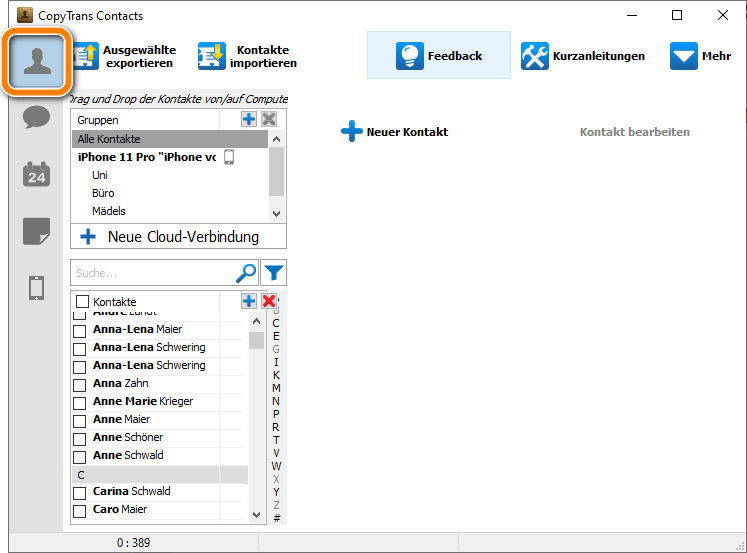This screenshot has height=553, width=747.
Task: Jump to letter P in index
Action: [x=276, y=414]
